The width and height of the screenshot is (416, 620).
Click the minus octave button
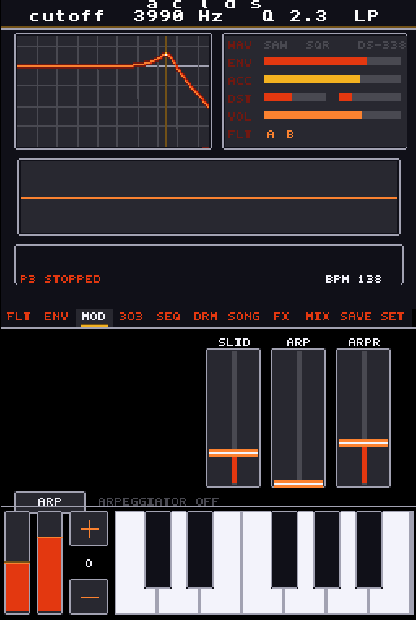point(89,597)
